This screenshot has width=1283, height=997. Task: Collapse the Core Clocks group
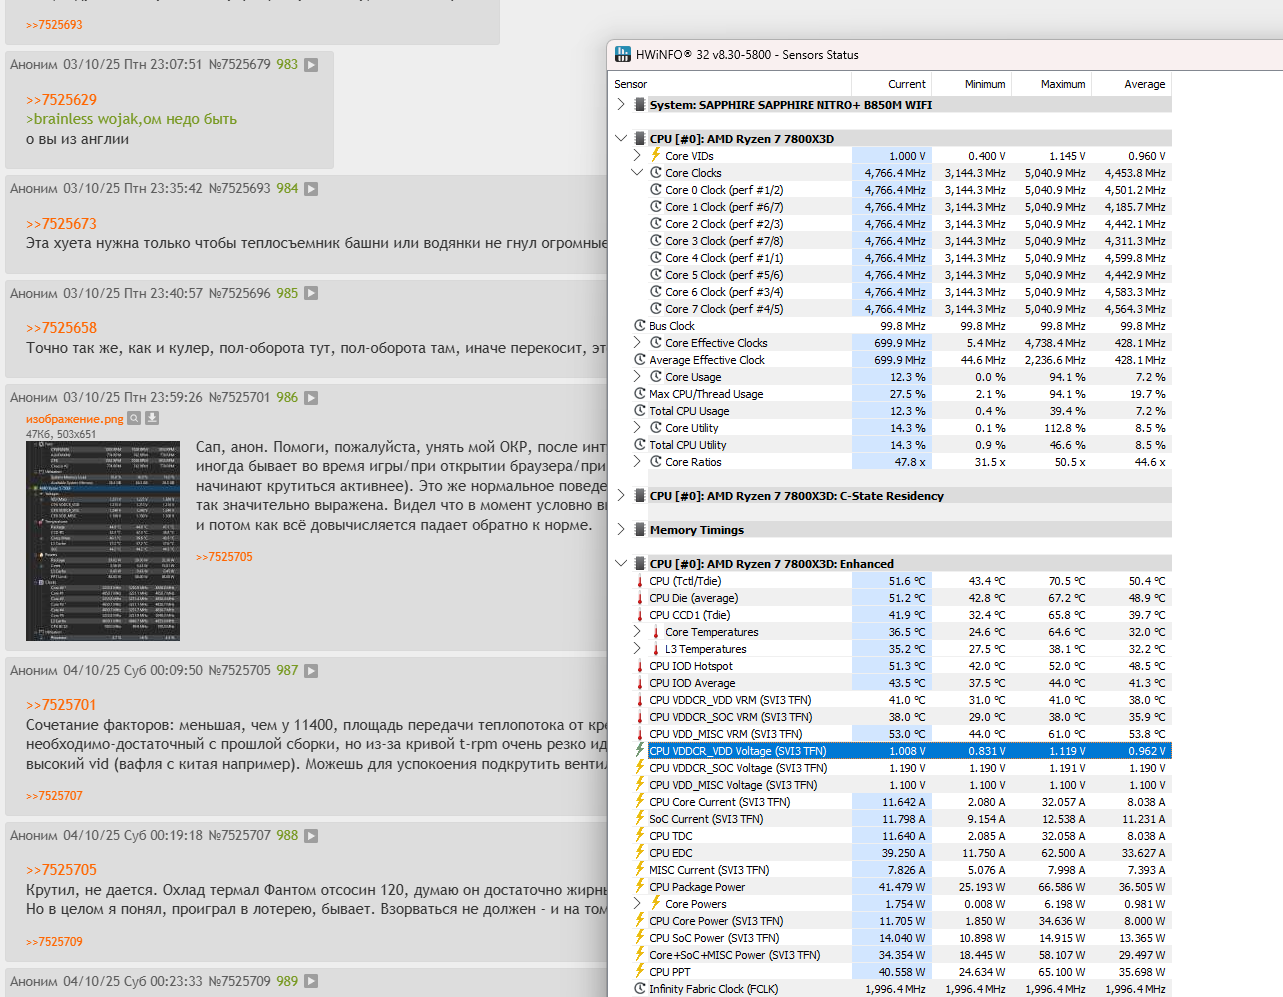click(637, 172)
